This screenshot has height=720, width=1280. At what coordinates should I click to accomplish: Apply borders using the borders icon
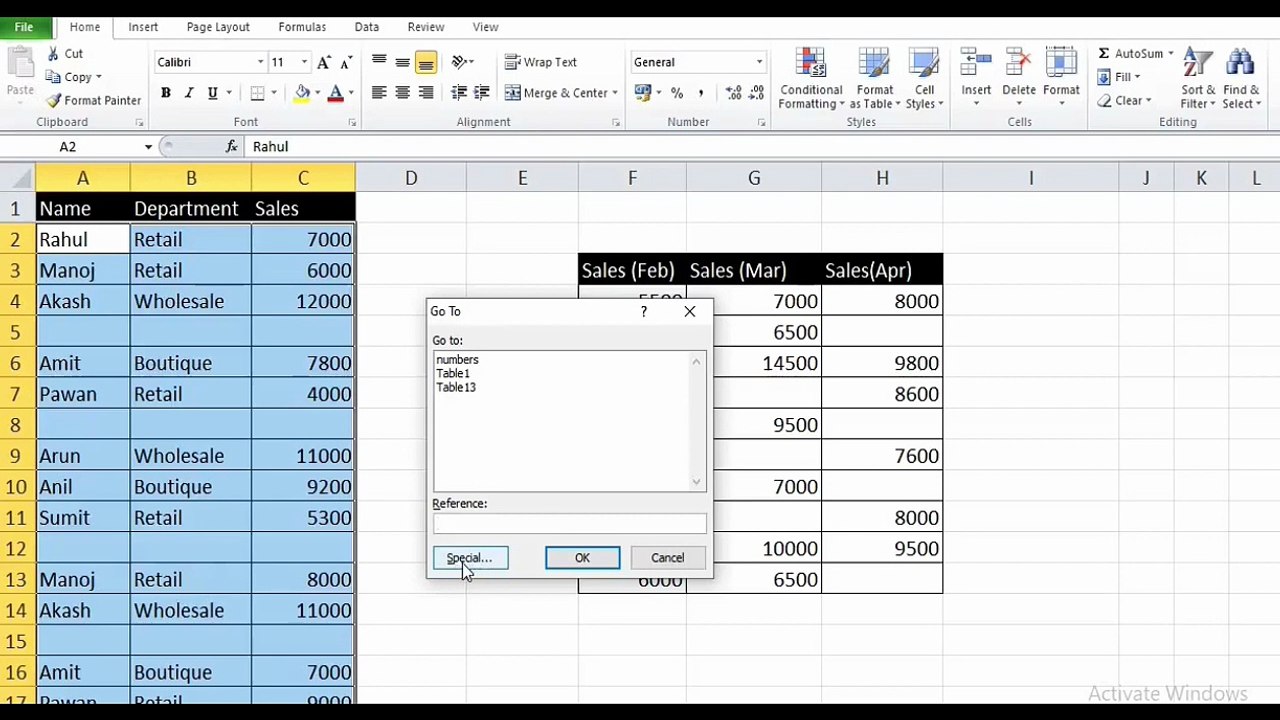(258, 93)
